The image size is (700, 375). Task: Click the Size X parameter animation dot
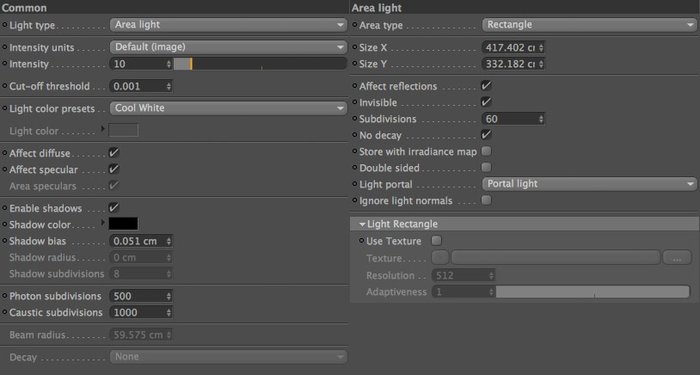tap(355, 47)
